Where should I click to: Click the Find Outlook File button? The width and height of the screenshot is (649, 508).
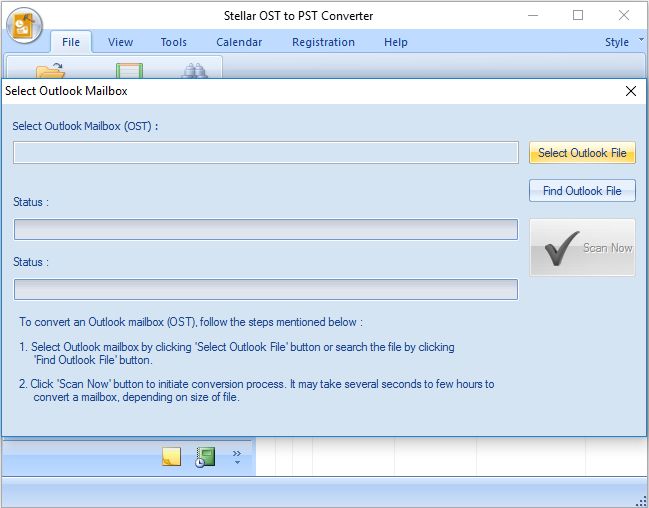[x=582, y=190]
